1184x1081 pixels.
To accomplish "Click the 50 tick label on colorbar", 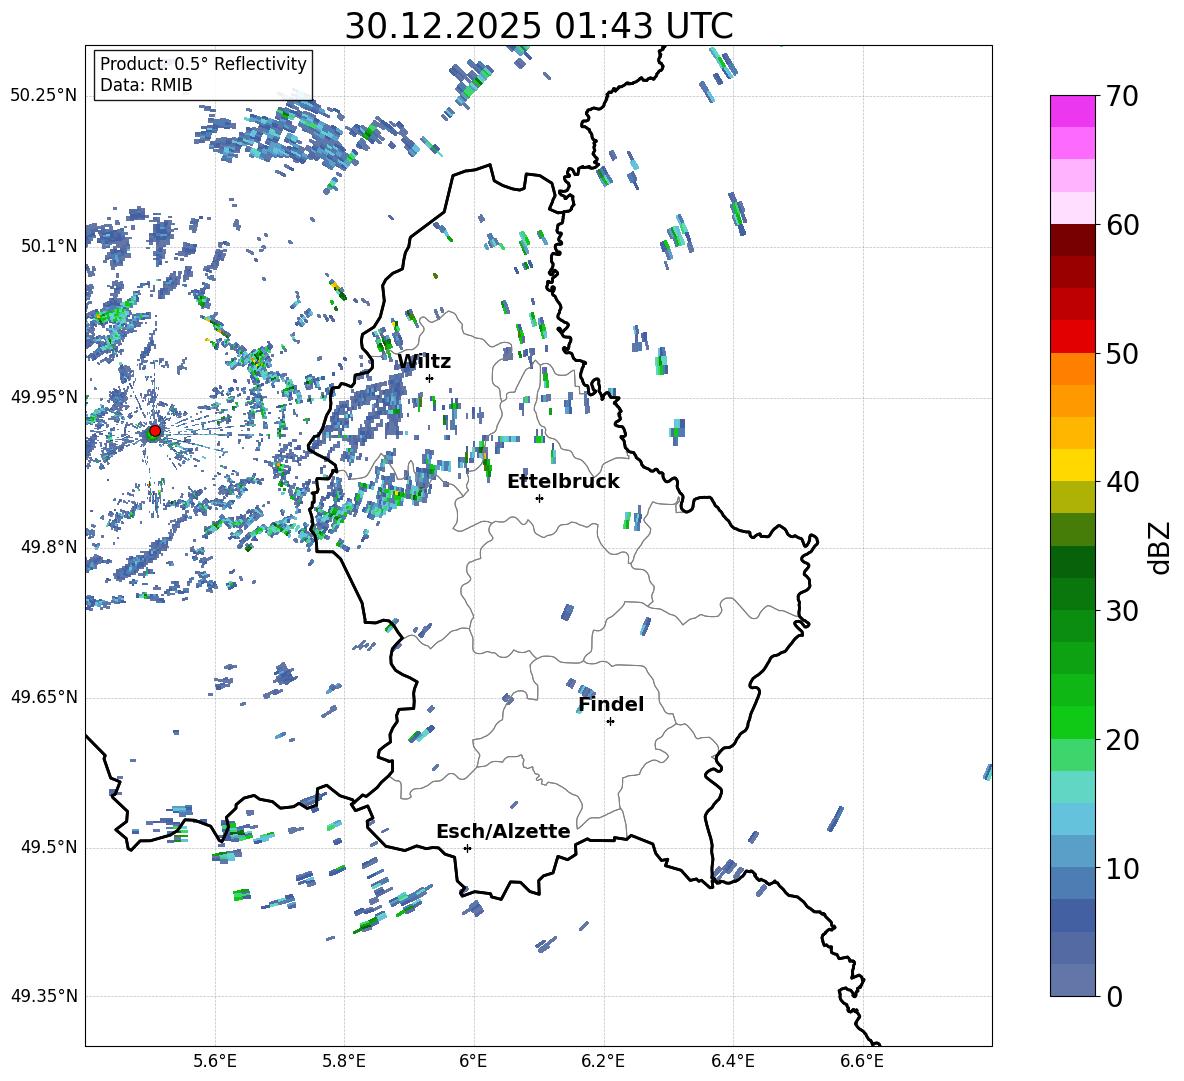I will click(x=1122, y=354).
